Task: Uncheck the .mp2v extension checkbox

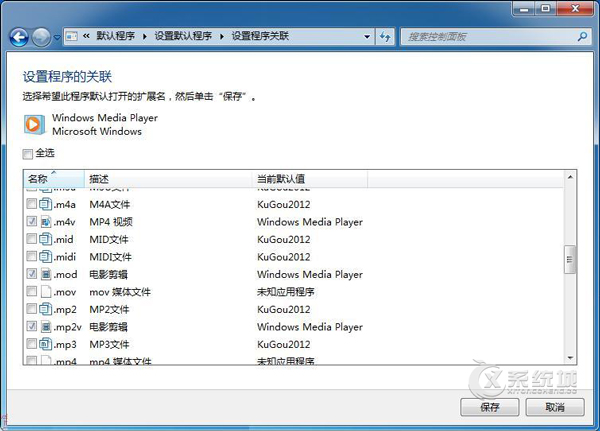Action: (x=32, y=326)
